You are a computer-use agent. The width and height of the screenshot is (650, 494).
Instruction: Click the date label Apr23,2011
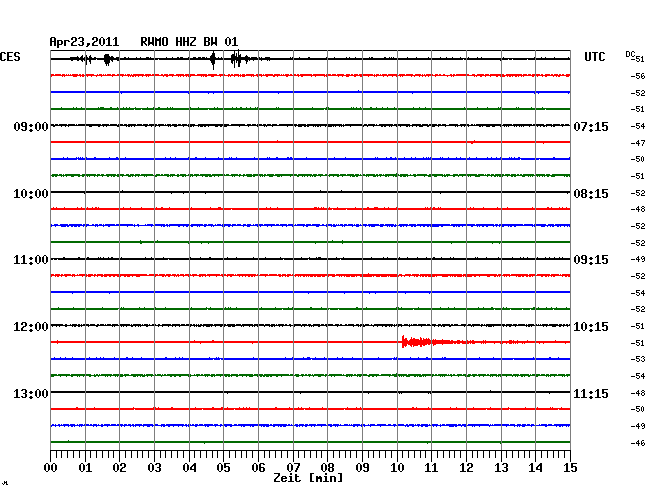coord(84,42)
